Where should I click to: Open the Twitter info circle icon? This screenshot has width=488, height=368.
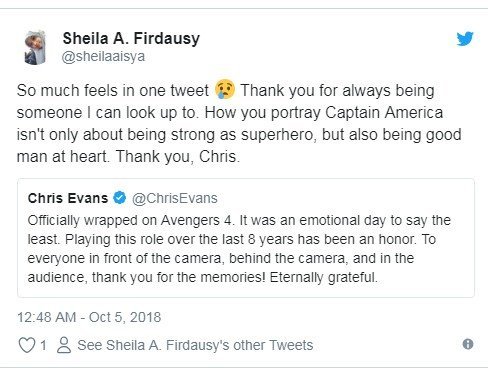pyautogui.click(x=468, y=344)
